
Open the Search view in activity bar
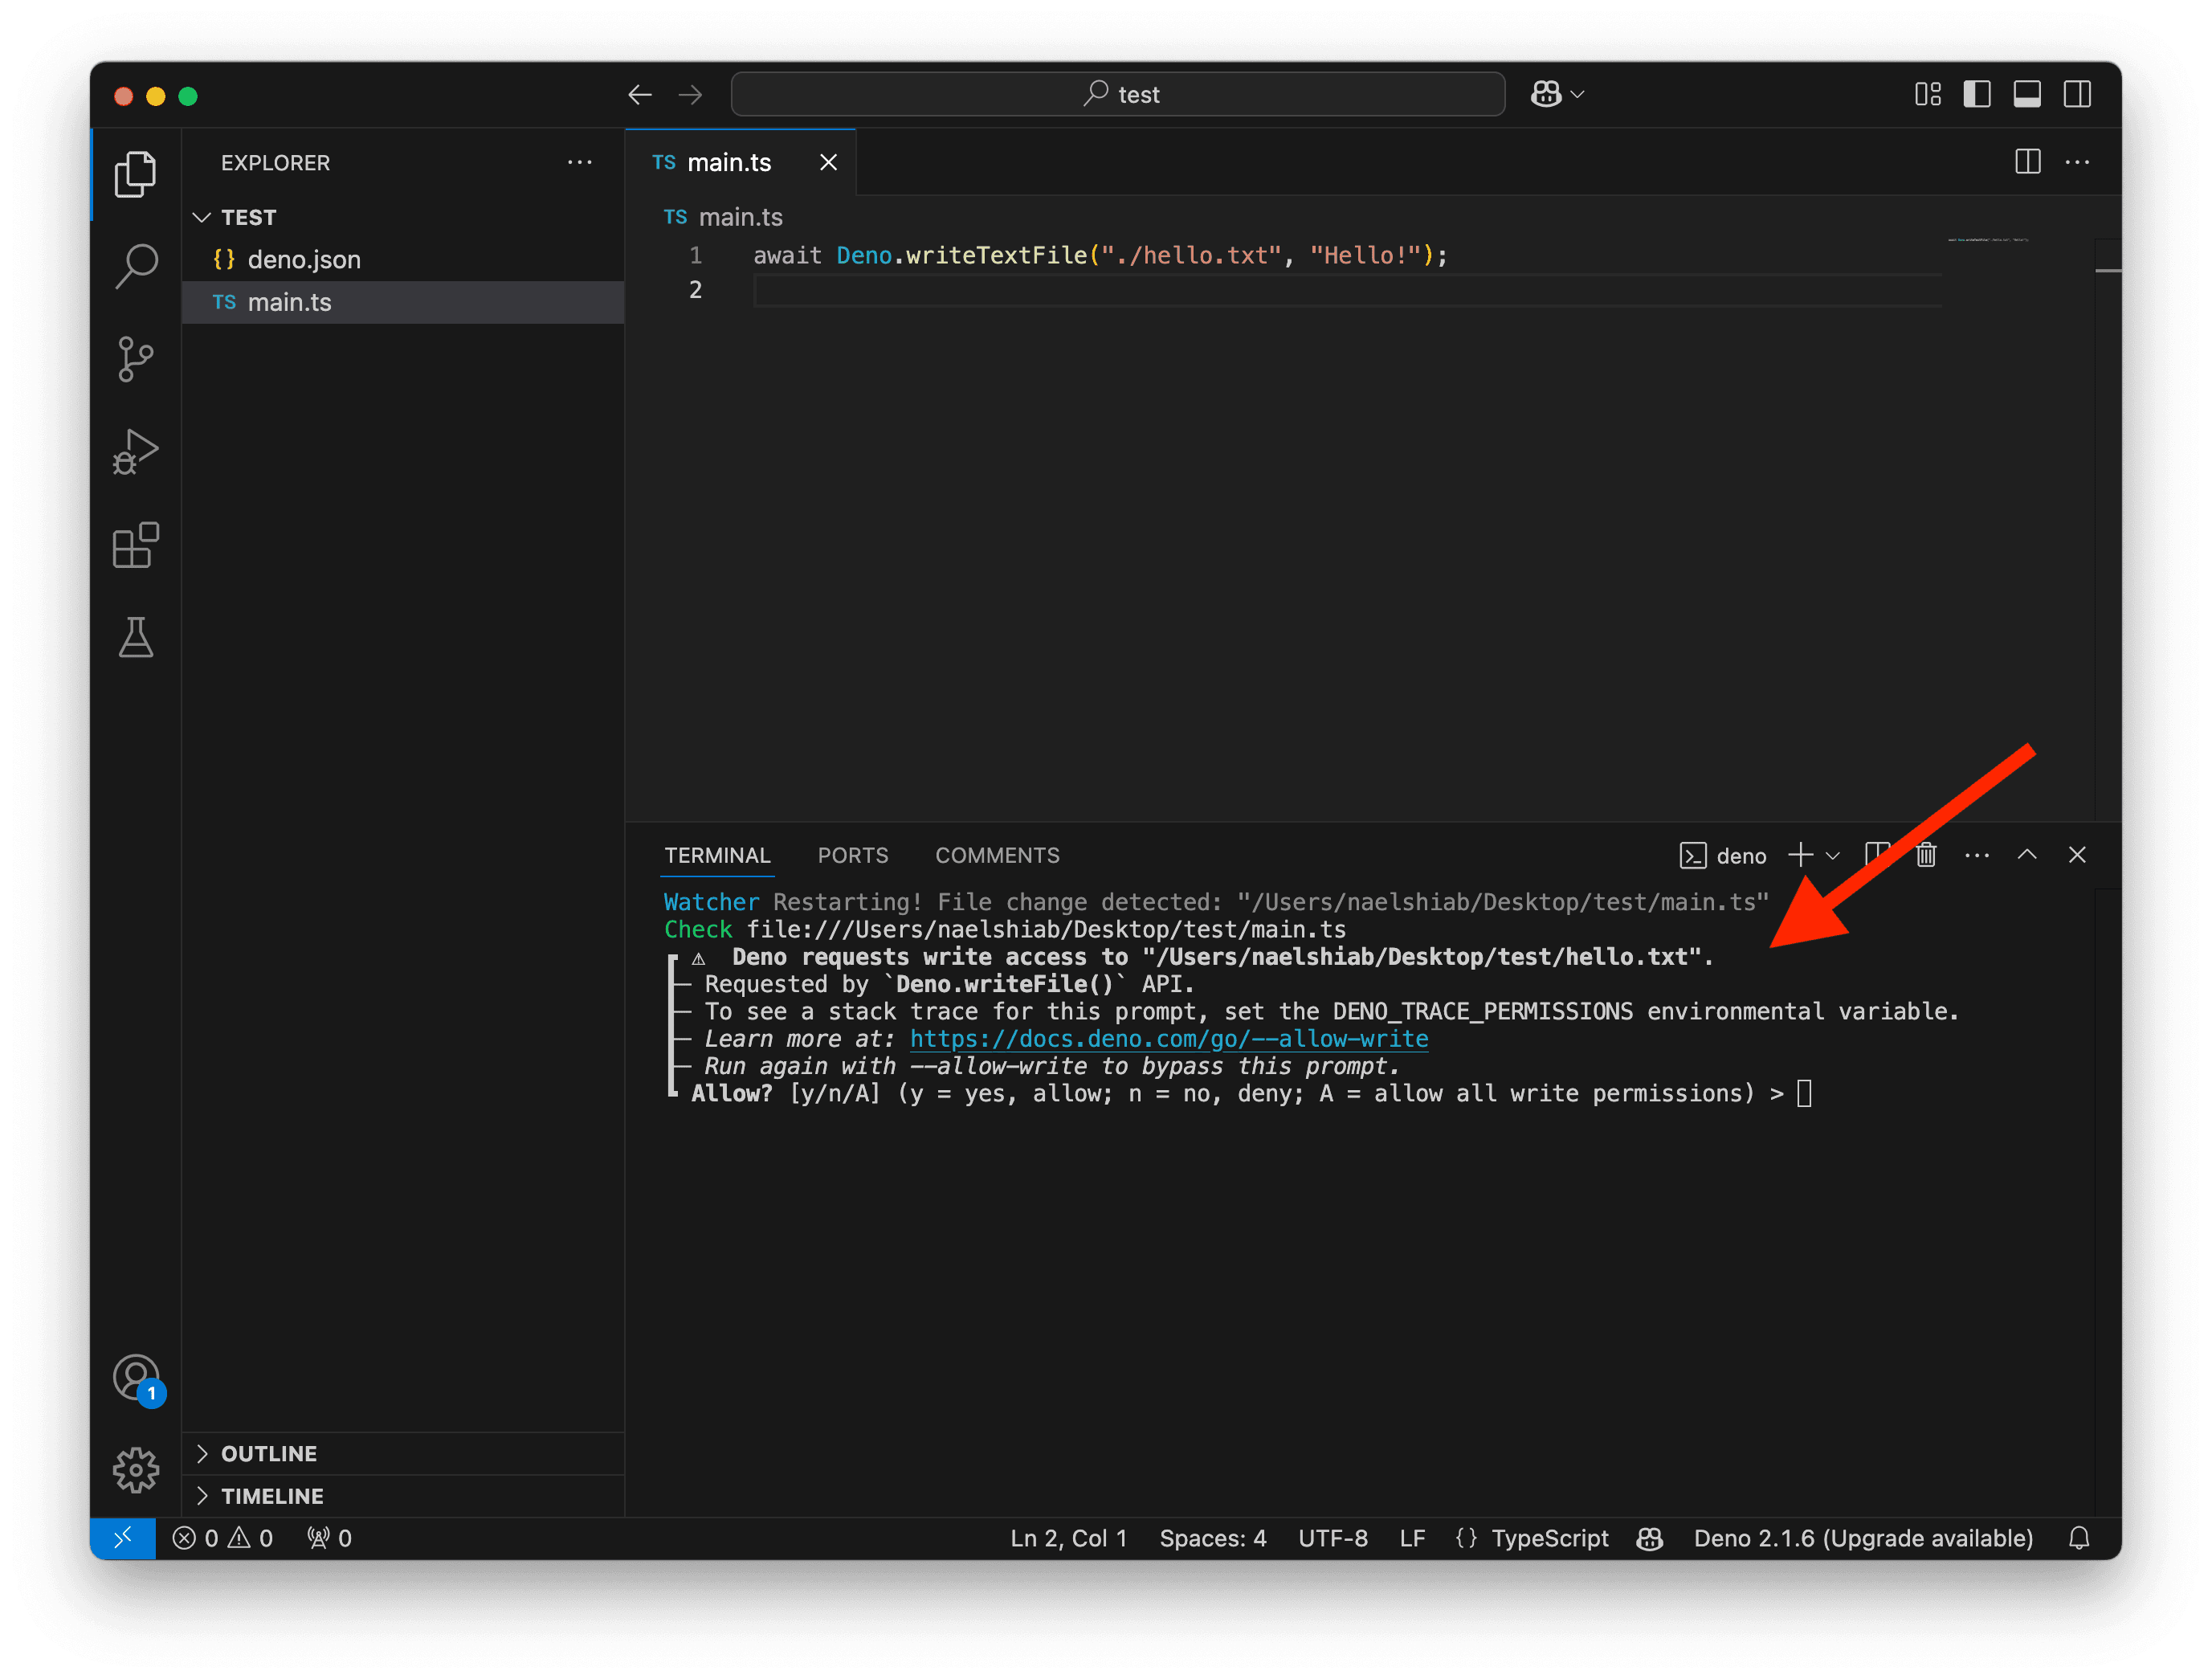tap(135, 266)
